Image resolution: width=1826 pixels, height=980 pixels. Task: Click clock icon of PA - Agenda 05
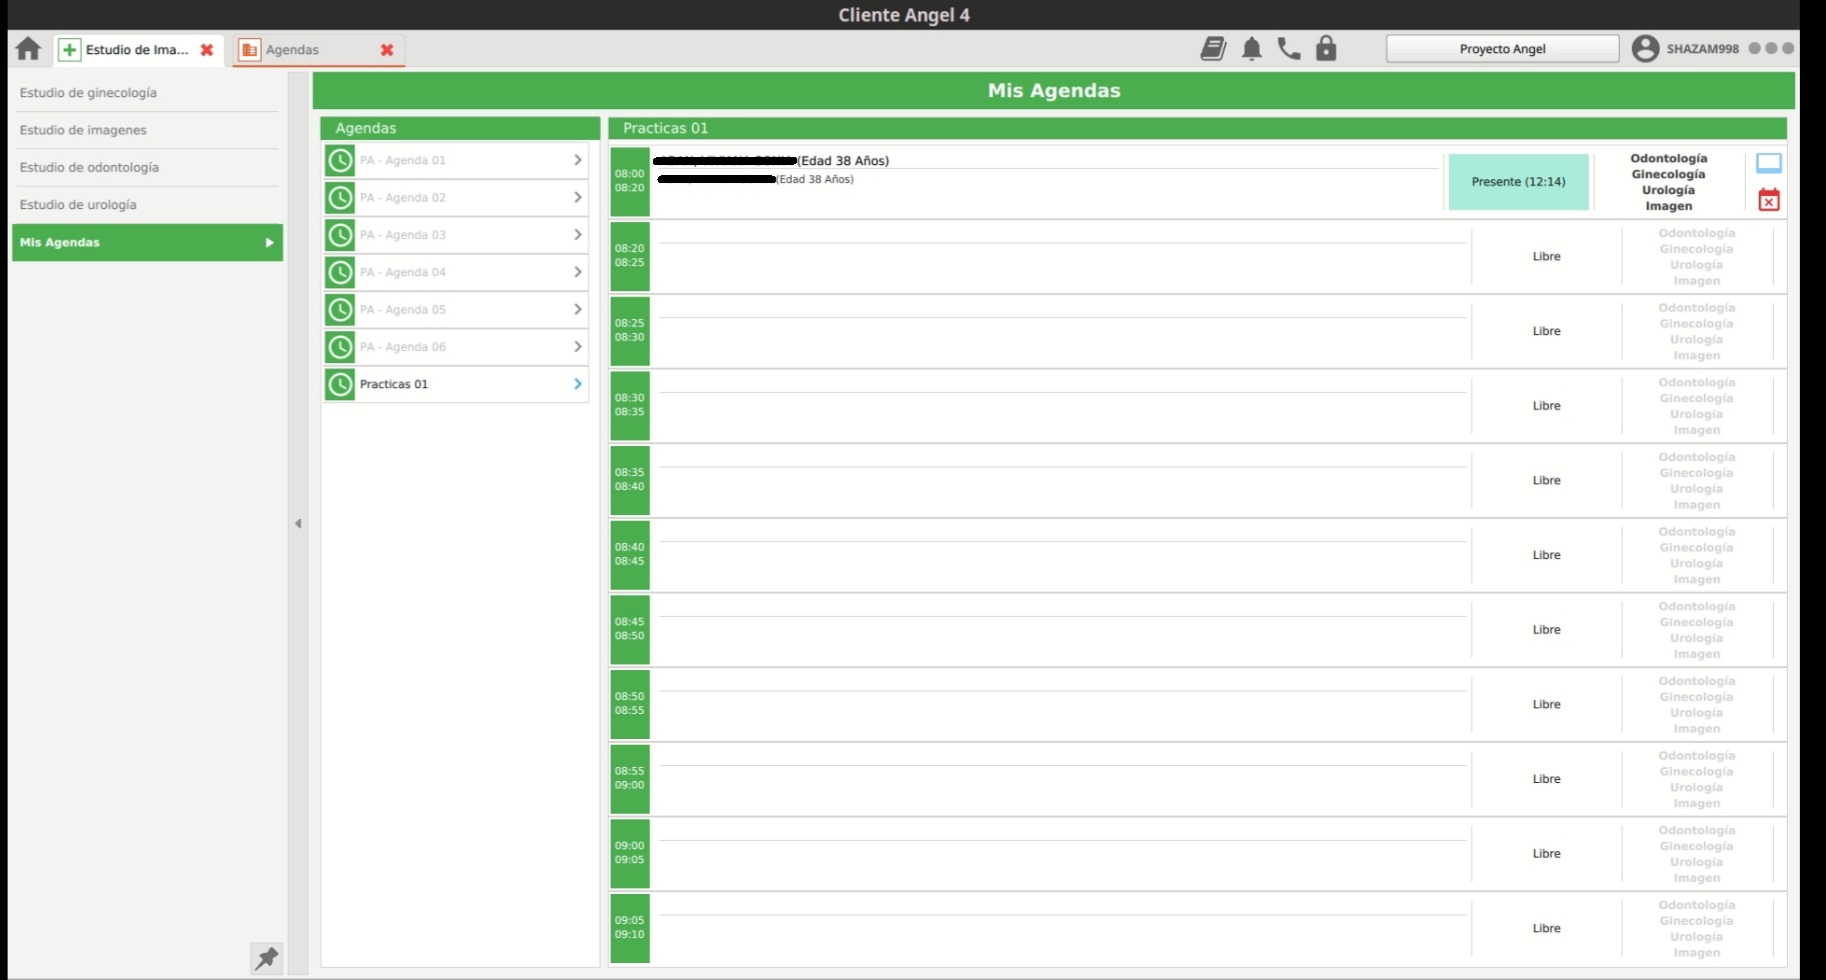pyautogui.click(x=340, y=309)
